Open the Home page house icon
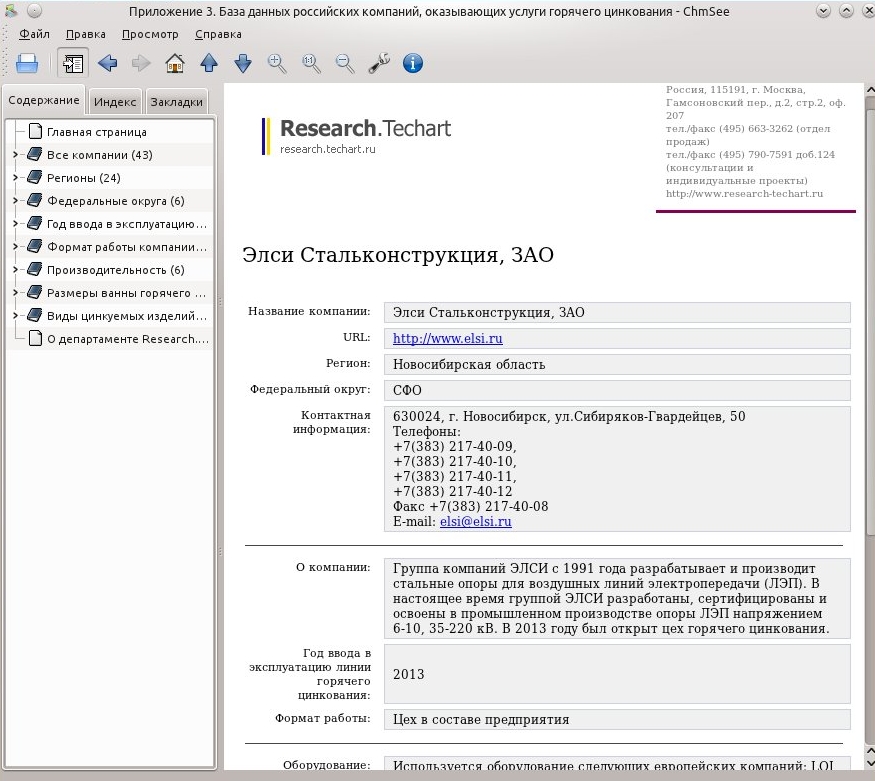Screen dimensions: 875x781 175,63
